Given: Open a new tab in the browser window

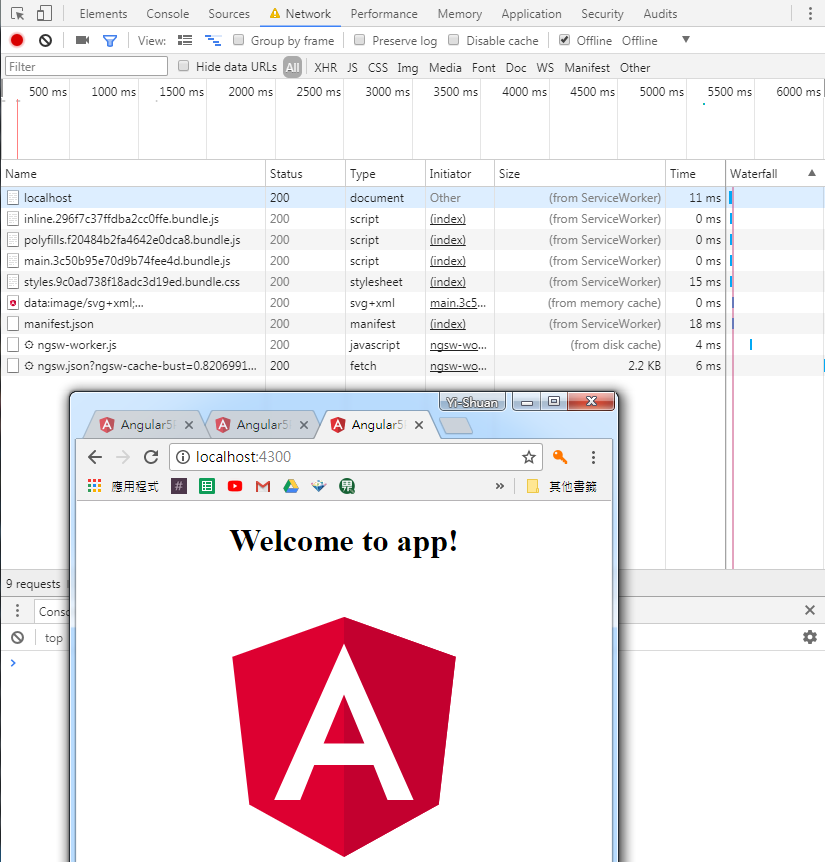Looking at the screenshot, I should coord(456,426).
